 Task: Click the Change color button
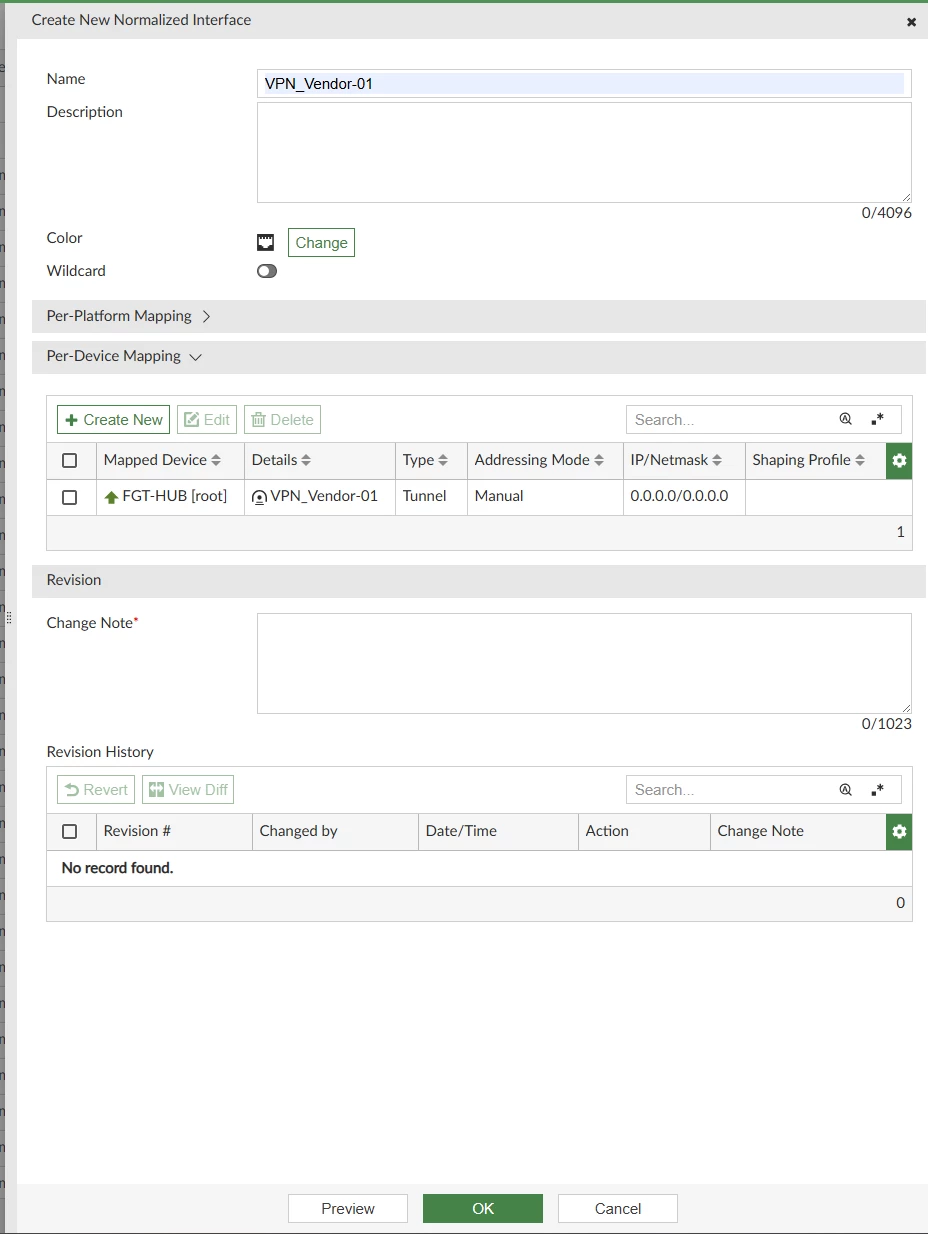[321, 243]
